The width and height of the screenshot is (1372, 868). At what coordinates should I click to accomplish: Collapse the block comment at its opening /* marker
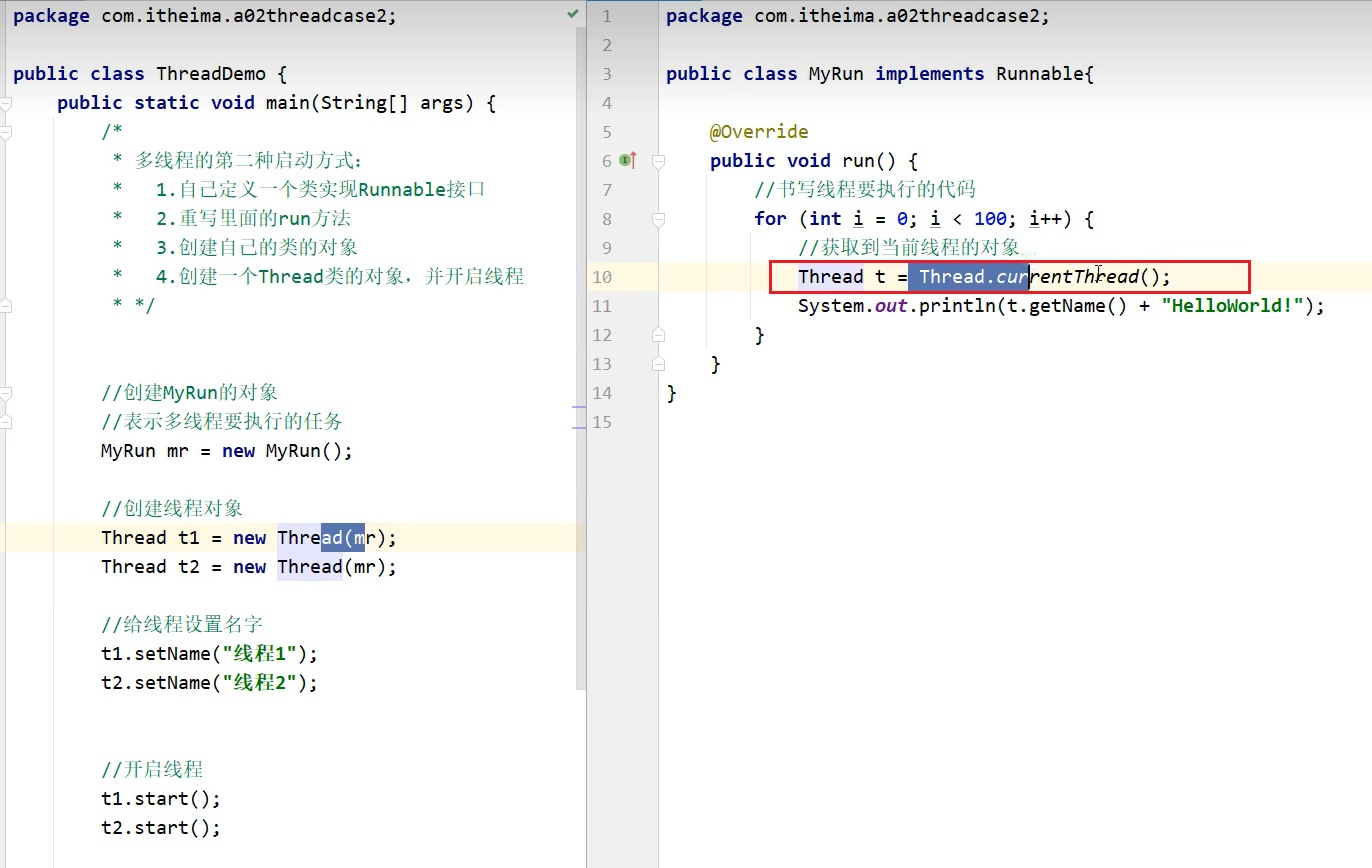tap(6, 132)
